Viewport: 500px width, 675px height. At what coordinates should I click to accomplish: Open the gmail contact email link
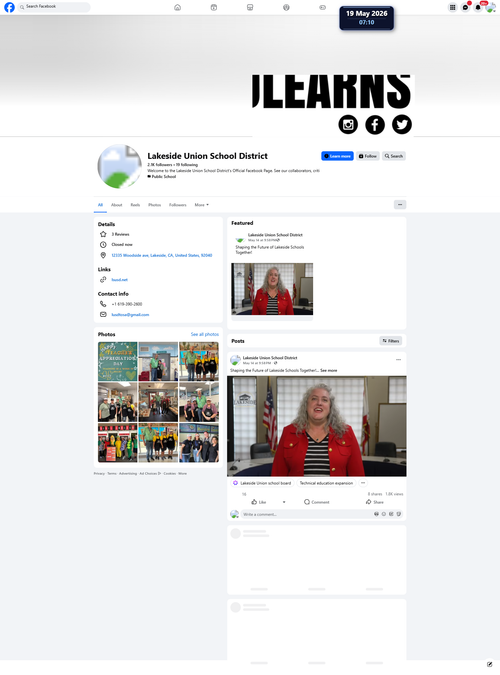point(130,315)
